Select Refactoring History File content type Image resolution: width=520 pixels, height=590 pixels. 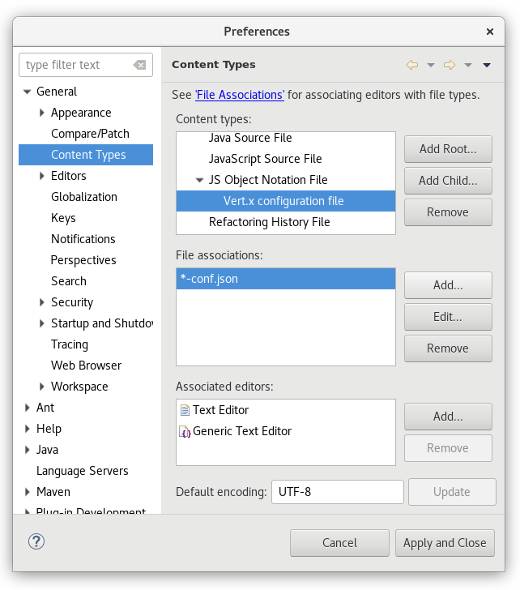click(269, 222)
